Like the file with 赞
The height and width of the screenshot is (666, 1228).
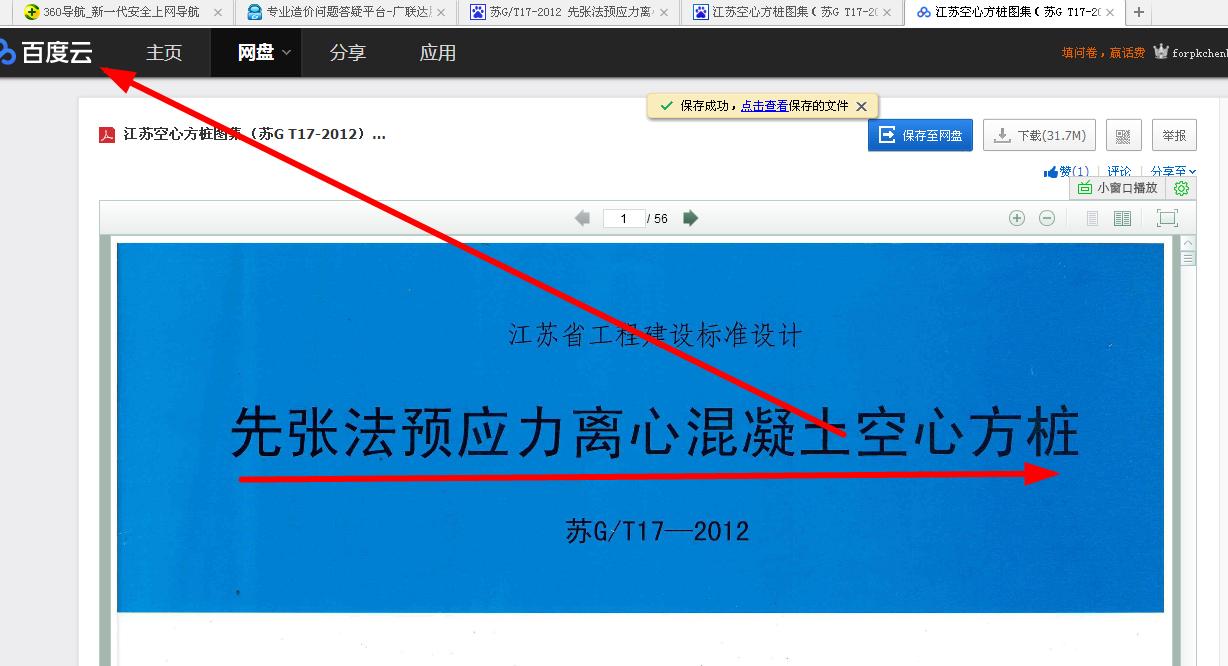[1066, 172]
